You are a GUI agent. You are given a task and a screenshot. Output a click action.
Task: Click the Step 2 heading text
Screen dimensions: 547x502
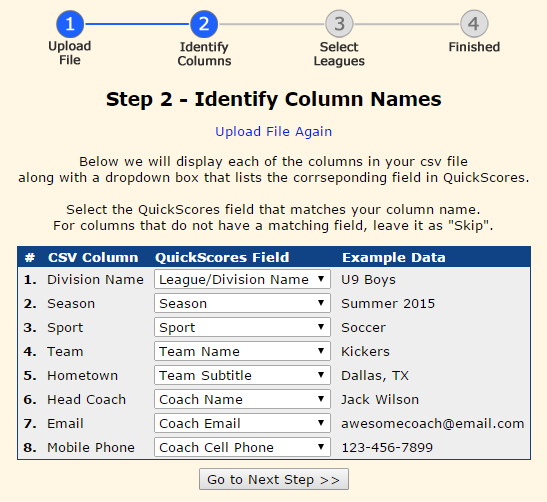tap(274, 99)
